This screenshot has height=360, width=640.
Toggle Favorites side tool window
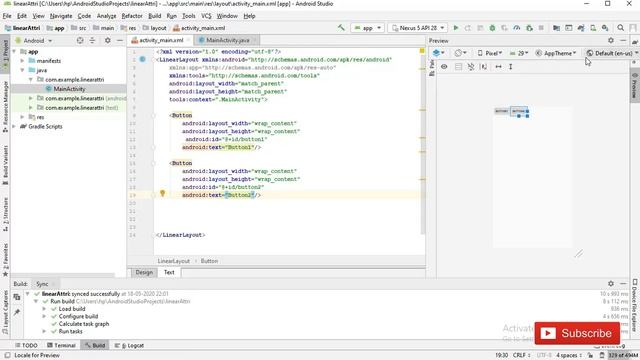(x=5, y=260)
